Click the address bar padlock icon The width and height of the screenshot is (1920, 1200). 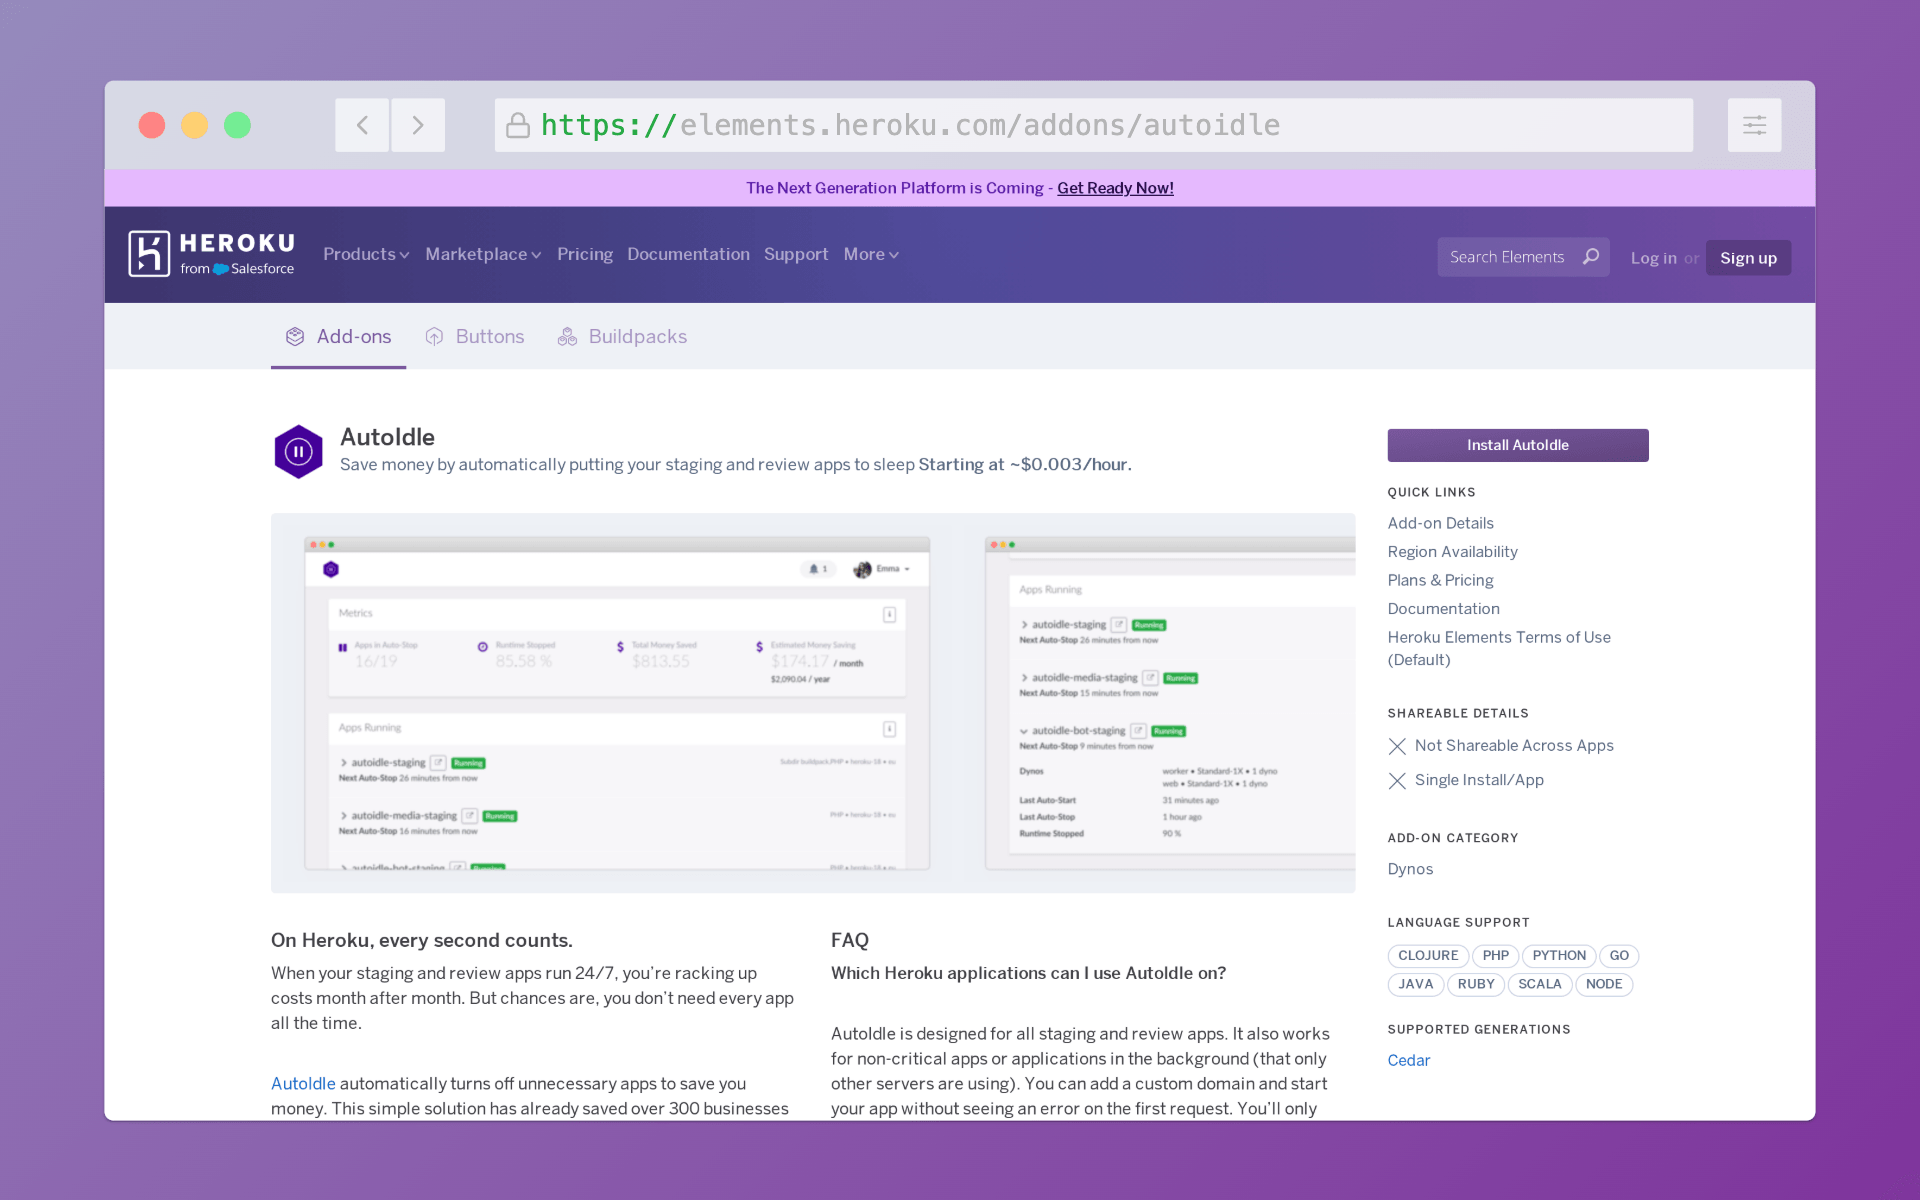pos(517,125)
